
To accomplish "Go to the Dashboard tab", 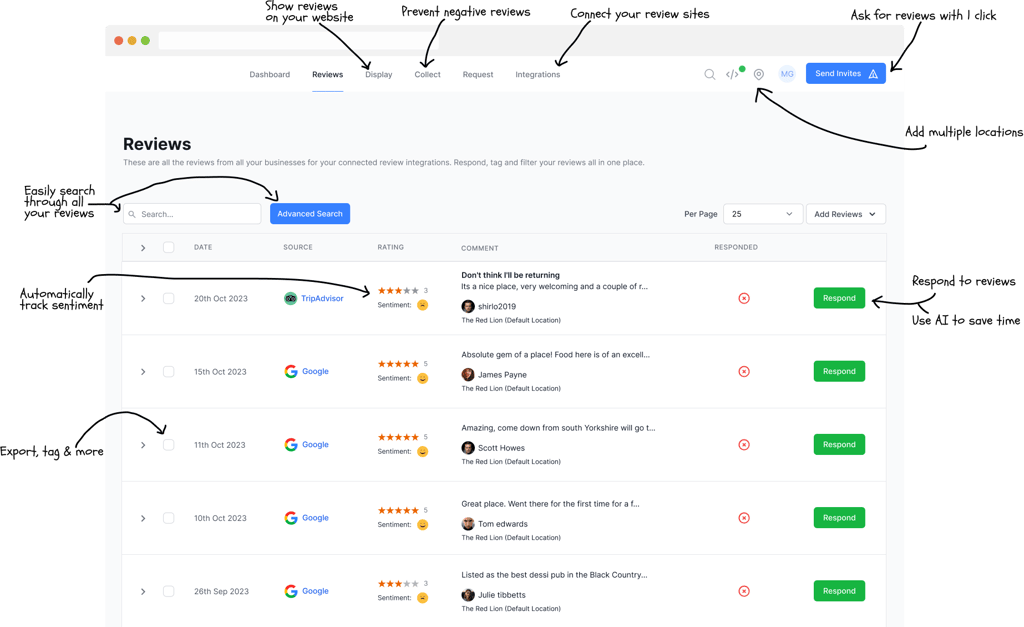I will pyautogui.click(x=270, y=74).
